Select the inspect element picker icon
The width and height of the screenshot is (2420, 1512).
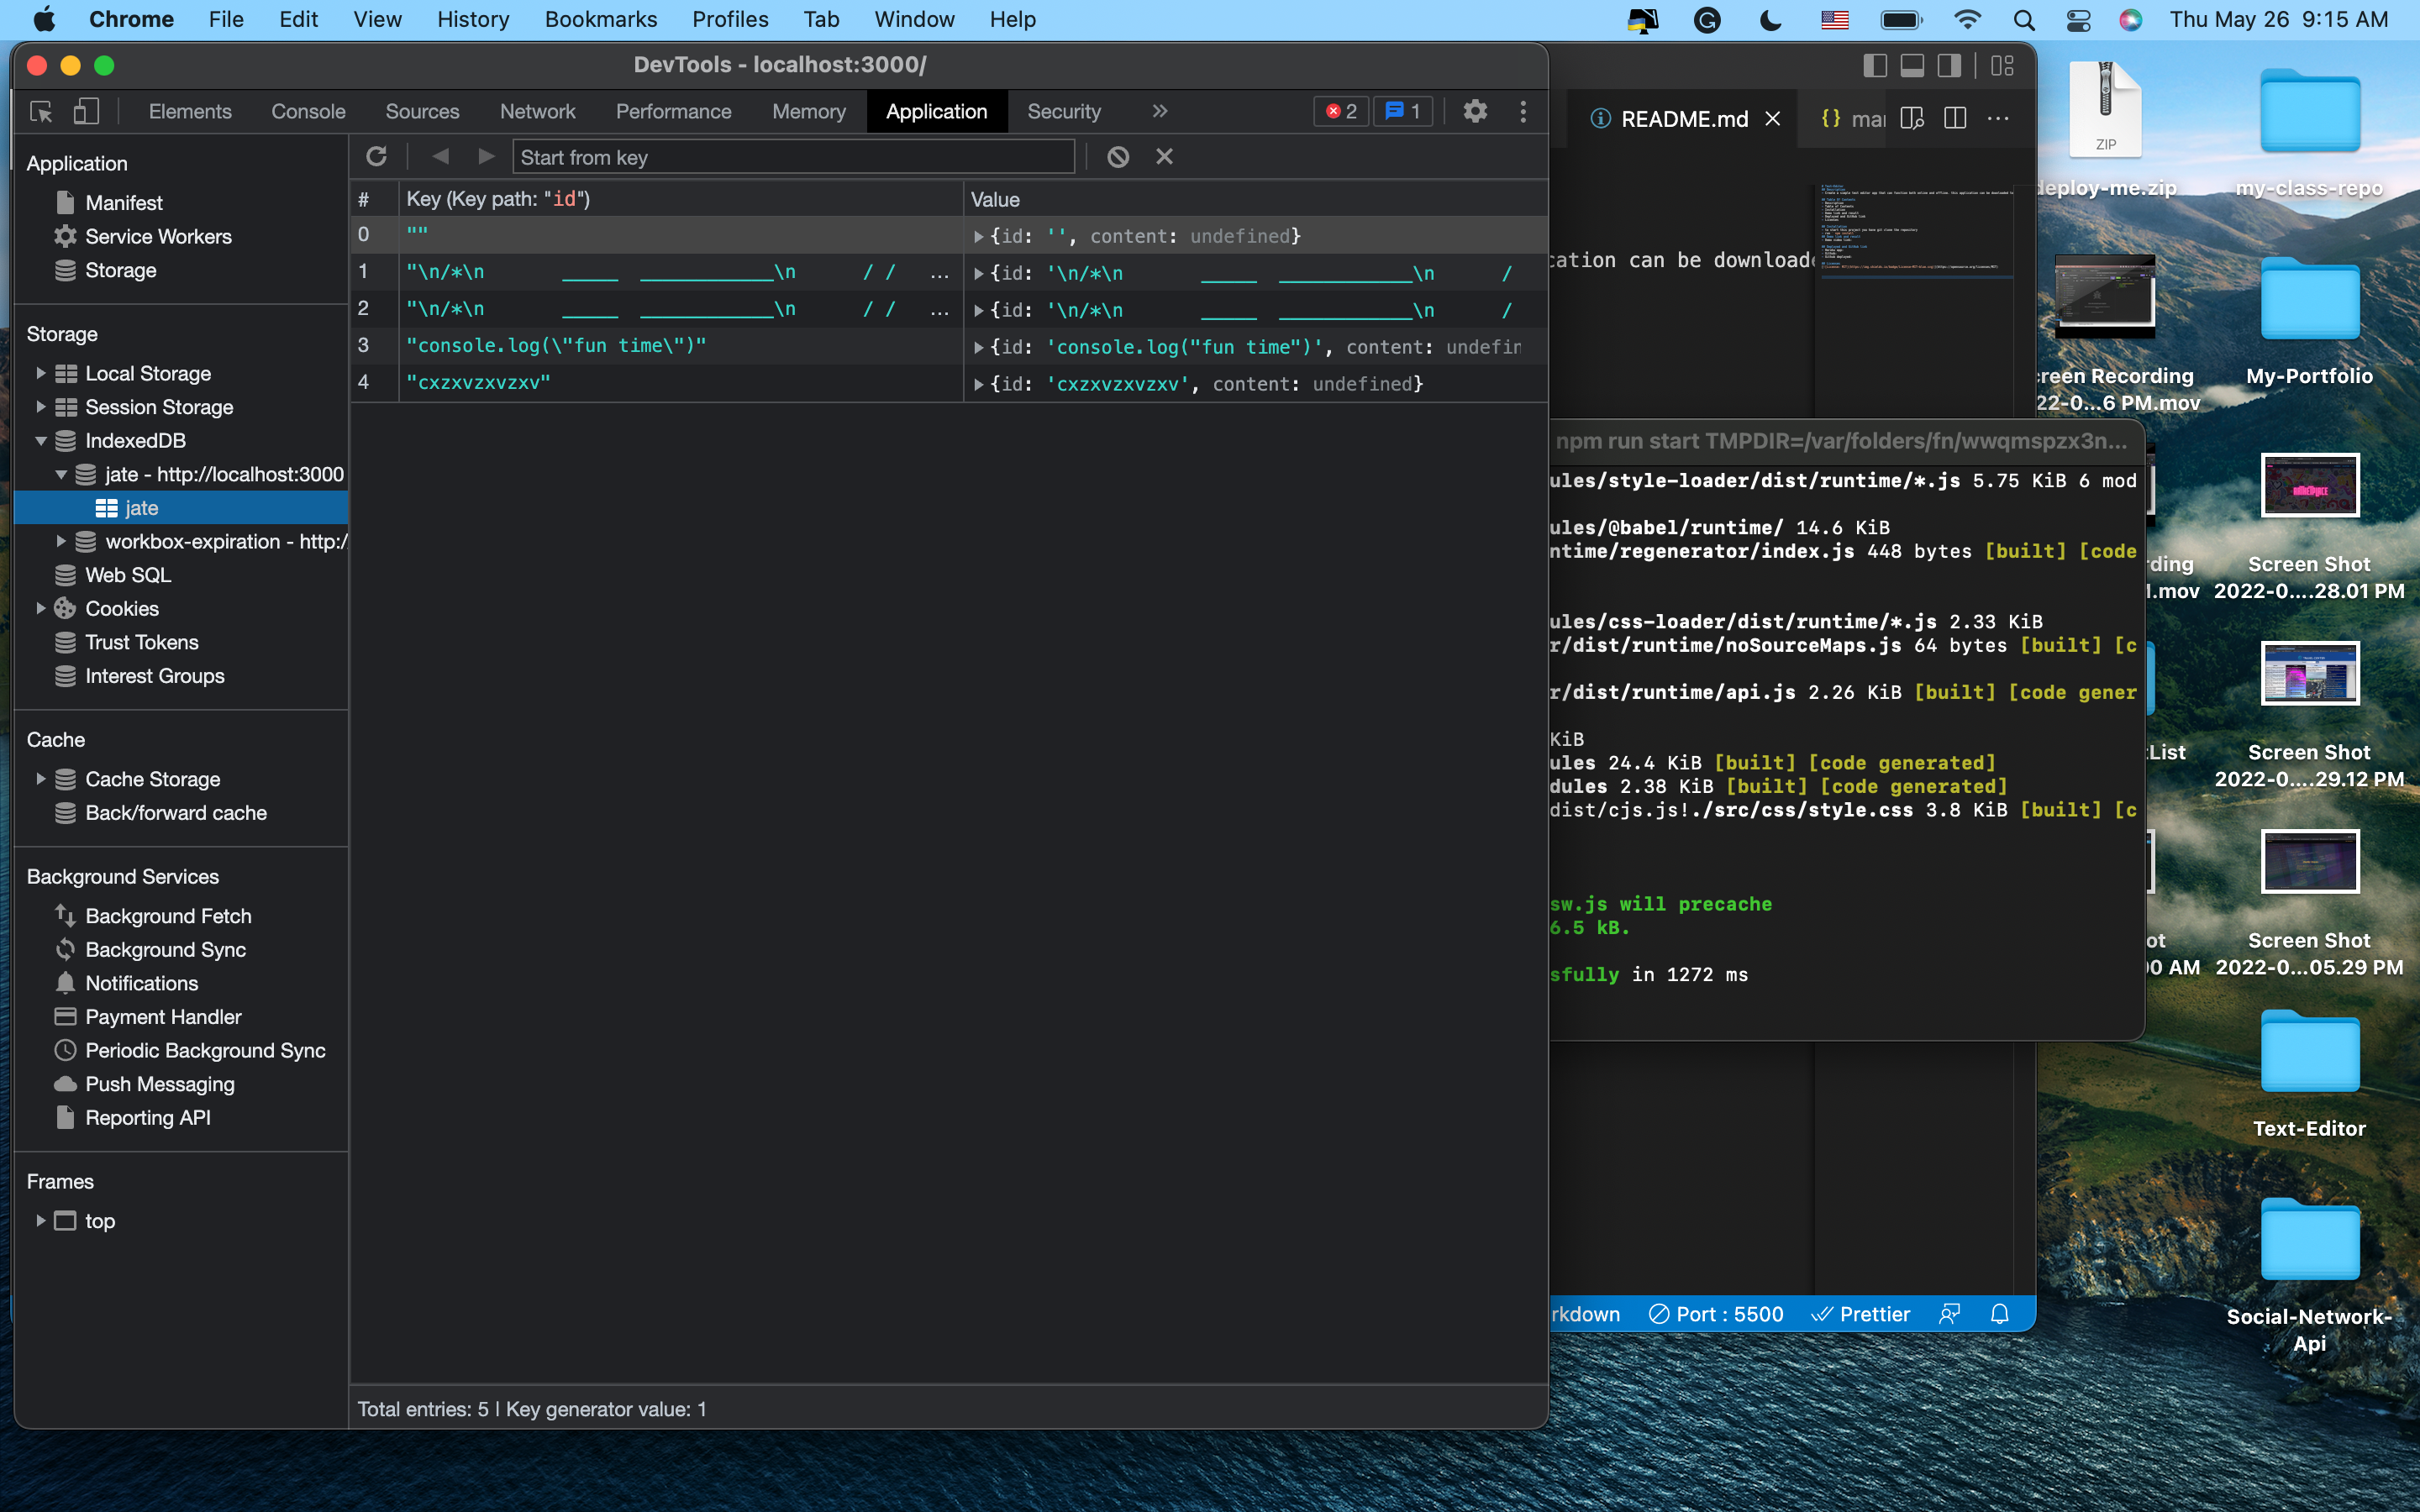[x=41, y=112]
